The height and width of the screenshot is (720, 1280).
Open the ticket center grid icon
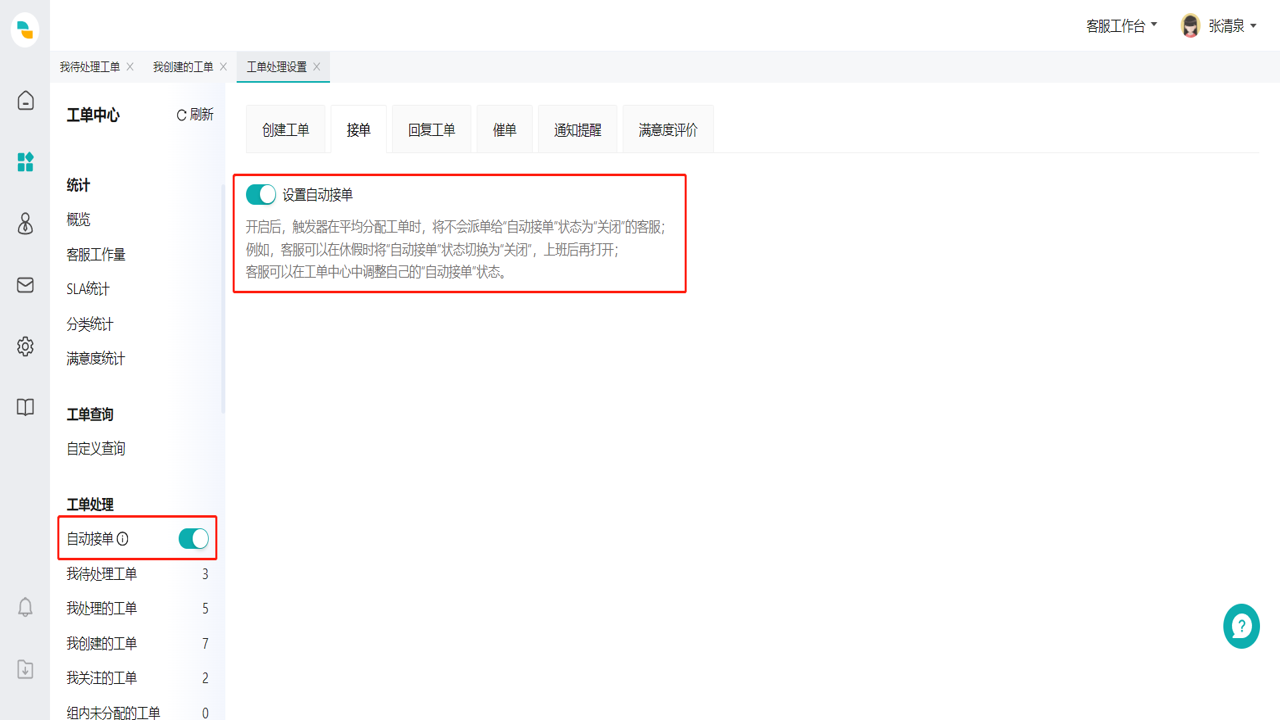click(26, 162)
